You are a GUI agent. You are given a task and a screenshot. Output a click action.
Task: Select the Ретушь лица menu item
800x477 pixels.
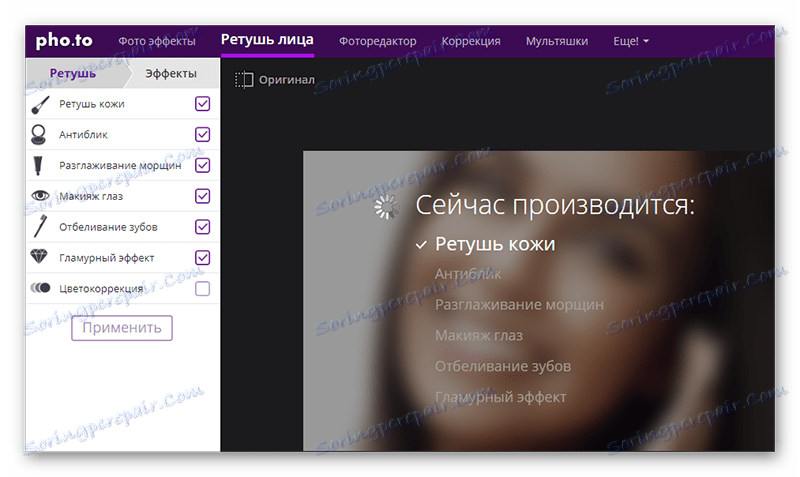click(x=267, y=40)
